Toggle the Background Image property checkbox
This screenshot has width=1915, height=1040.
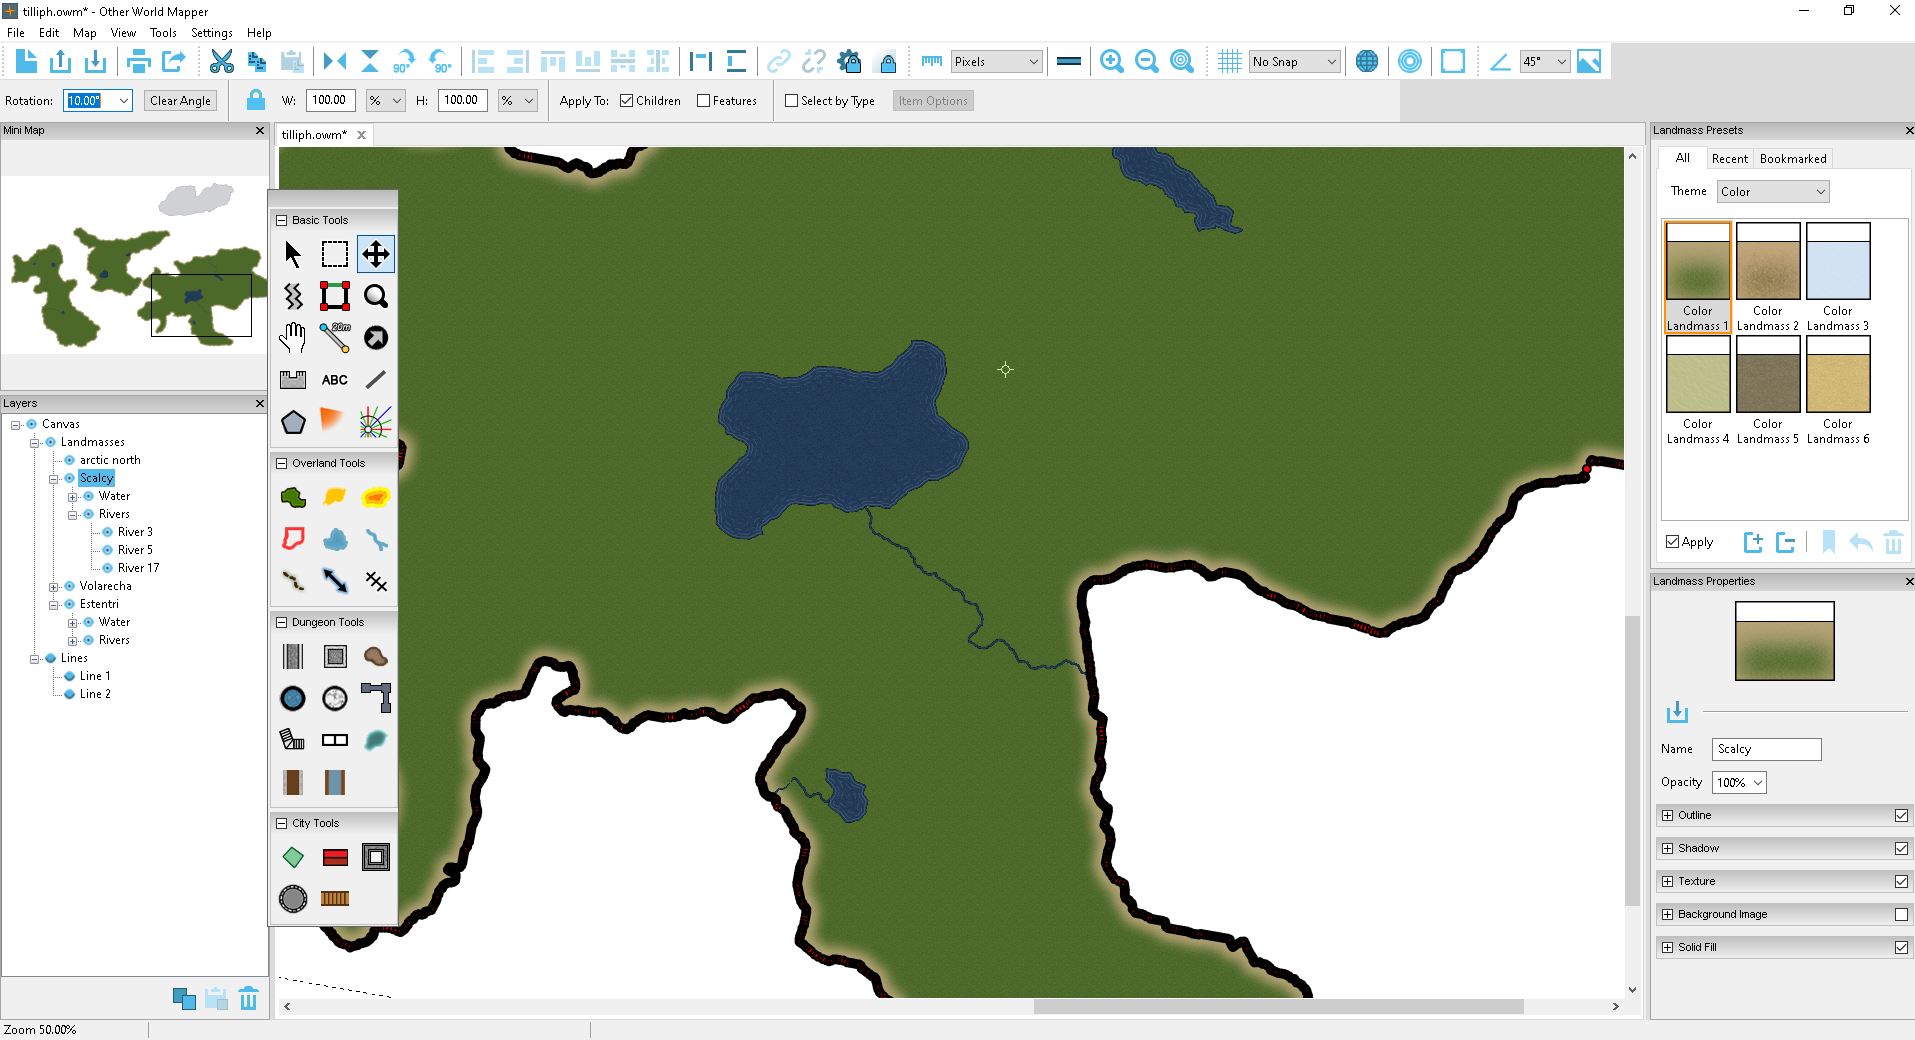click(1902, 913)
